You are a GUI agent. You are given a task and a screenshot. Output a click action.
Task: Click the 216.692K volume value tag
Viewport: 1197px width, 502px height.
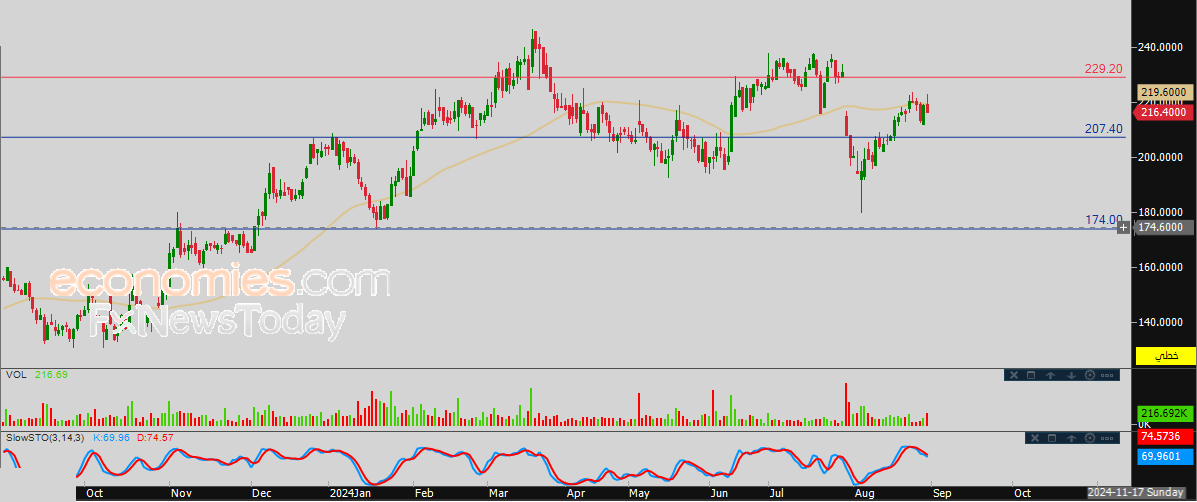[1164, 413]
